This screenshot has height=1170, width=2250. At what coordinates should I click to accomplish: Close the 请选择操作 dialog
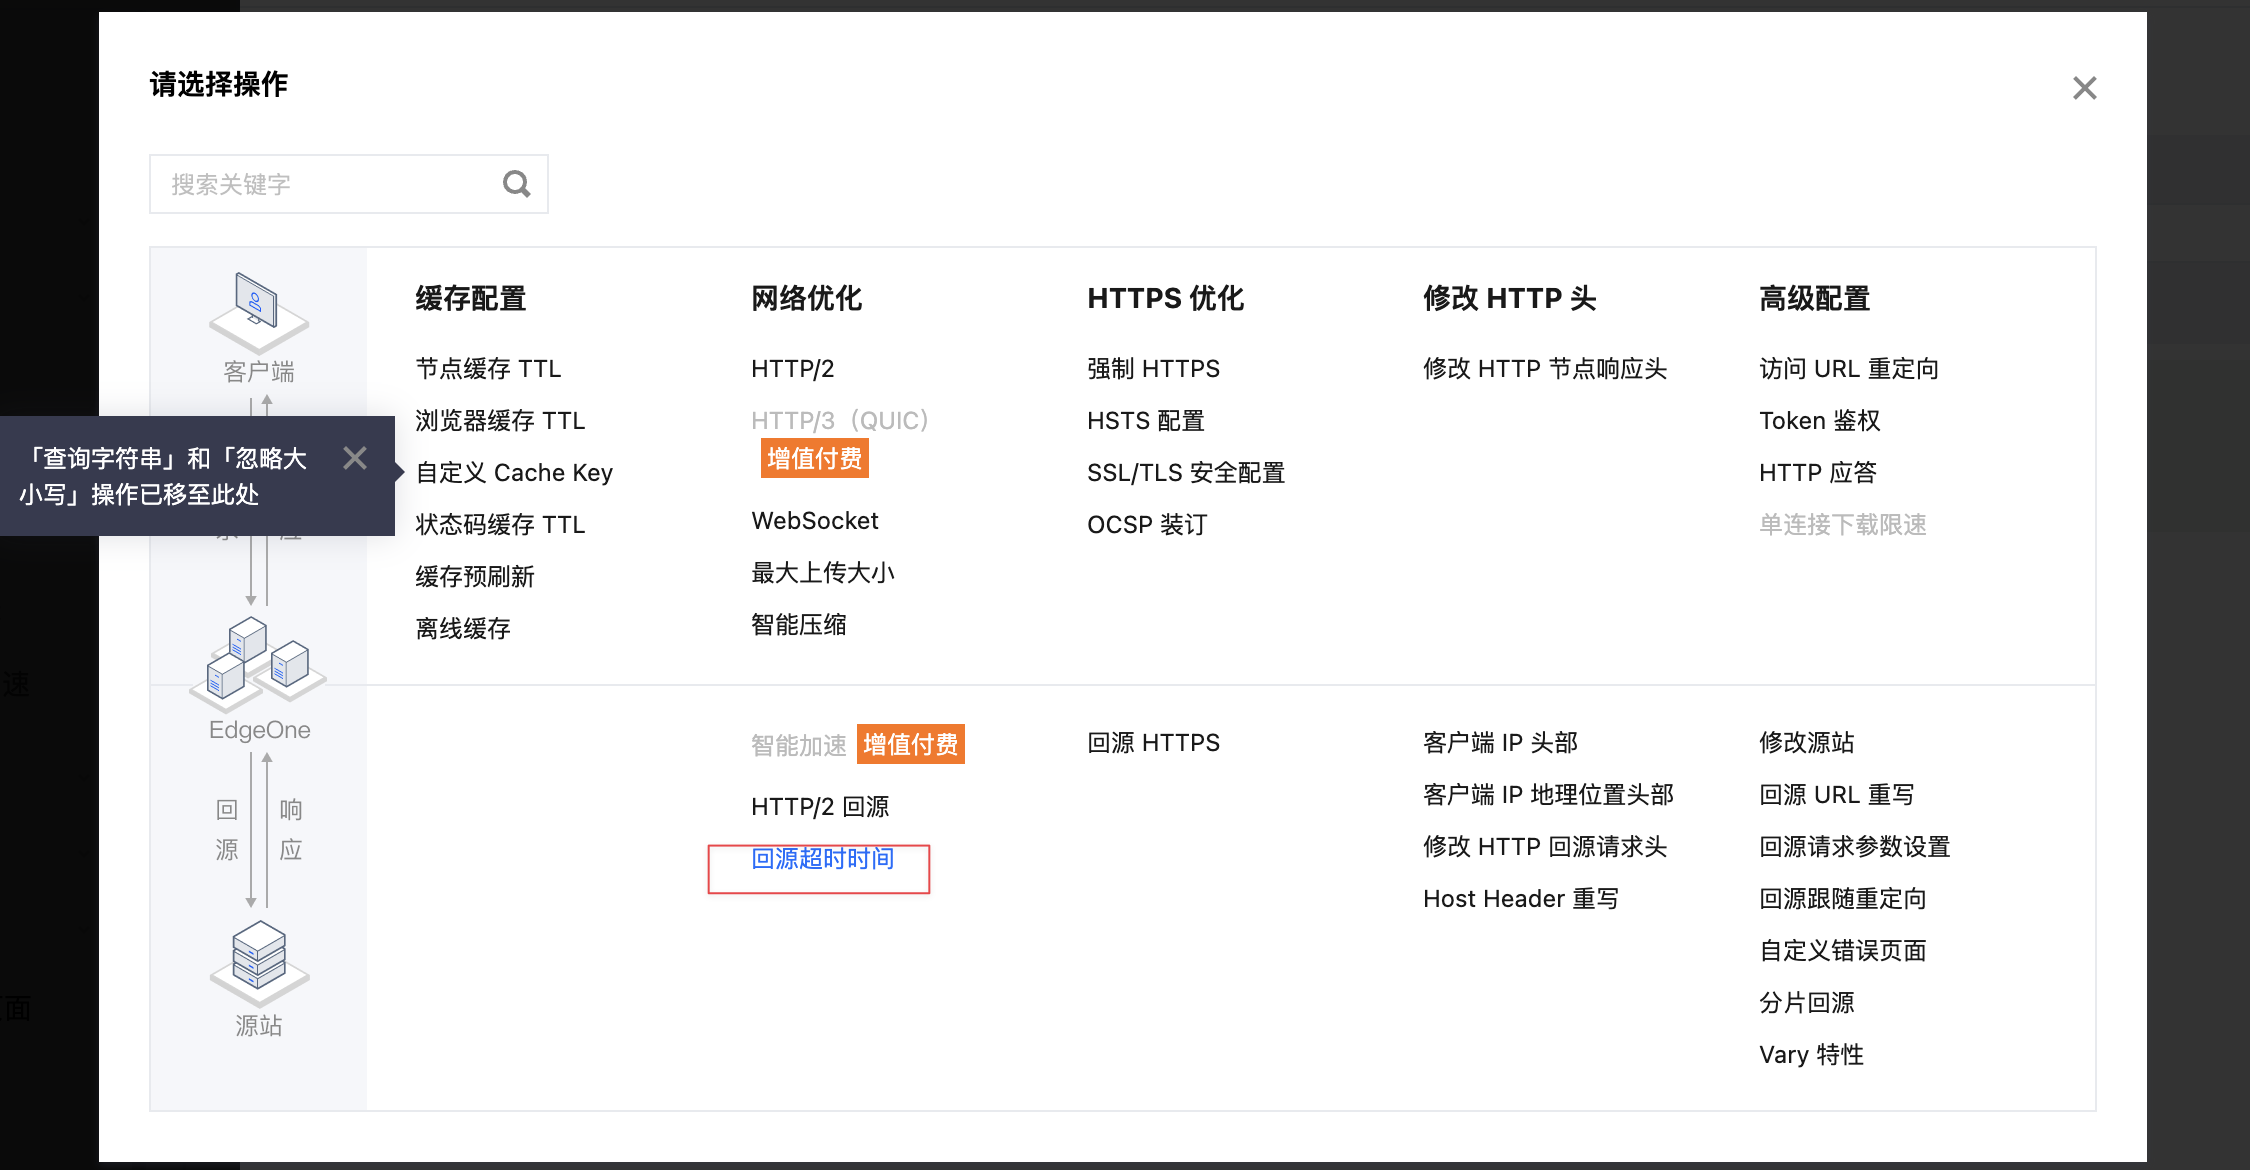pos(2084,88)
